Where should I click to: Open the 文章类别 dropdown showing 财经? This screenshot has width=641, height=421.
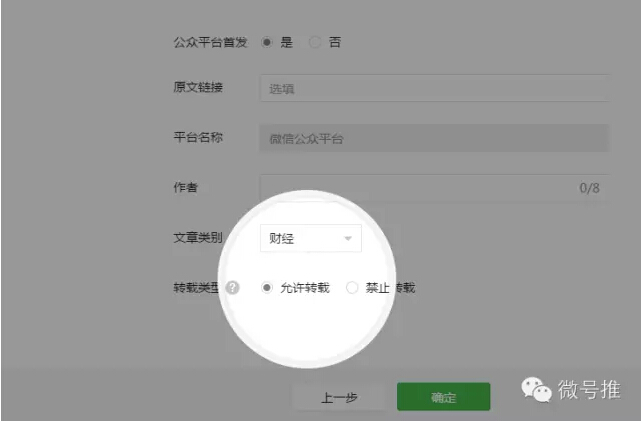click(309, 238)
